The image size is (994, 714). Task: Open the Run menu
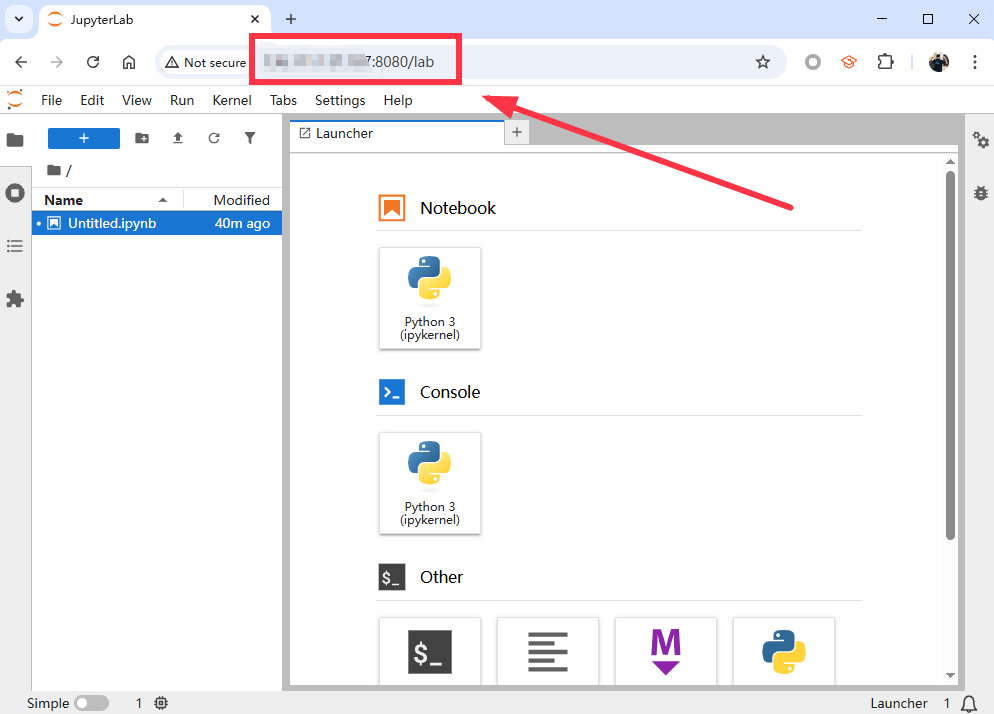click(182, 100)
